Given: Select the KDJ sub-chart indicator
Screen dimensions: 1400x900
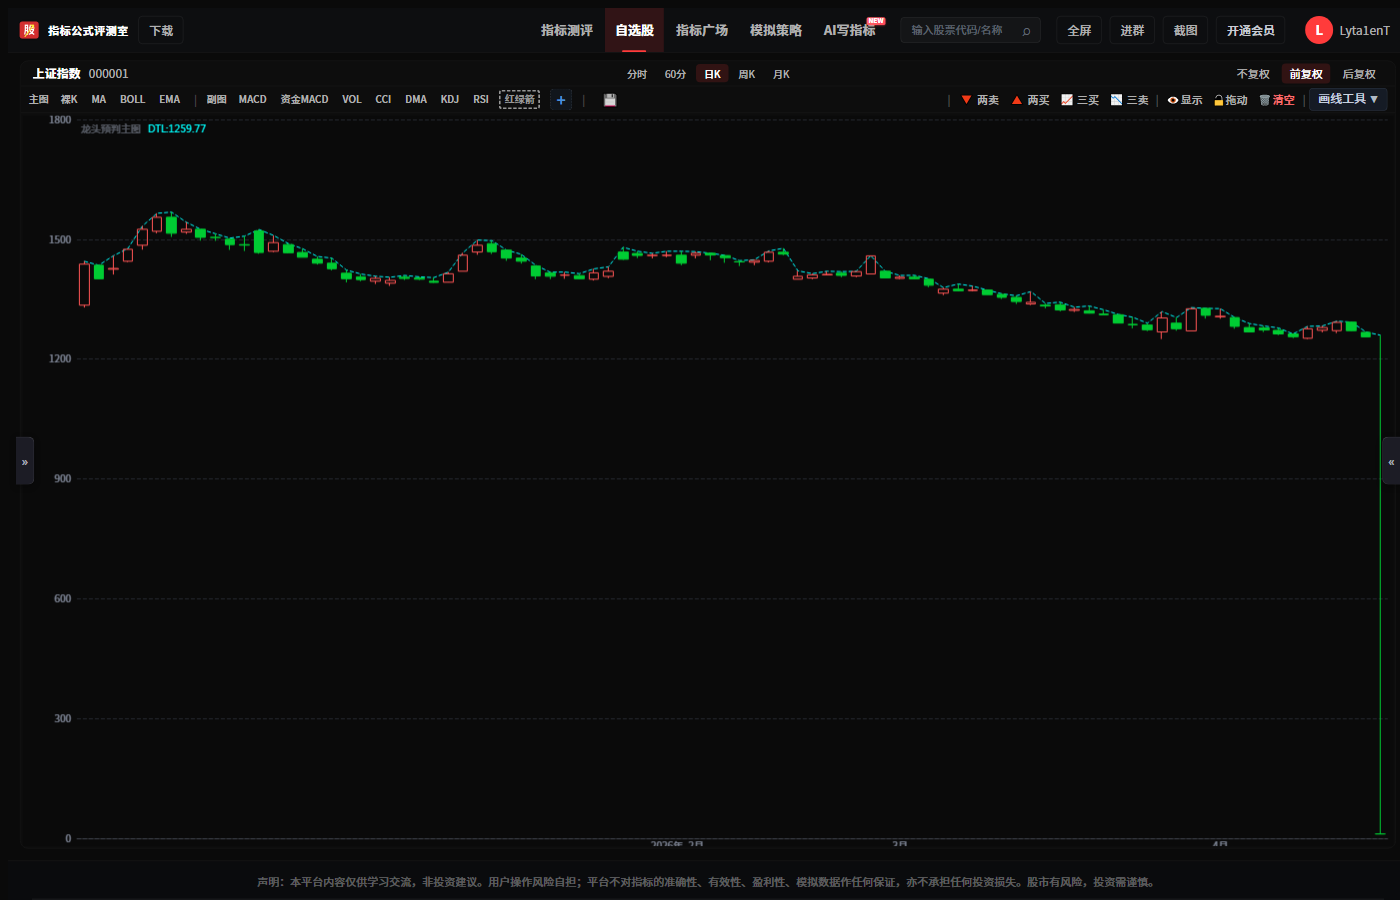Looking at the screenshot, I should pyautogui.click(x=450, y=100).
